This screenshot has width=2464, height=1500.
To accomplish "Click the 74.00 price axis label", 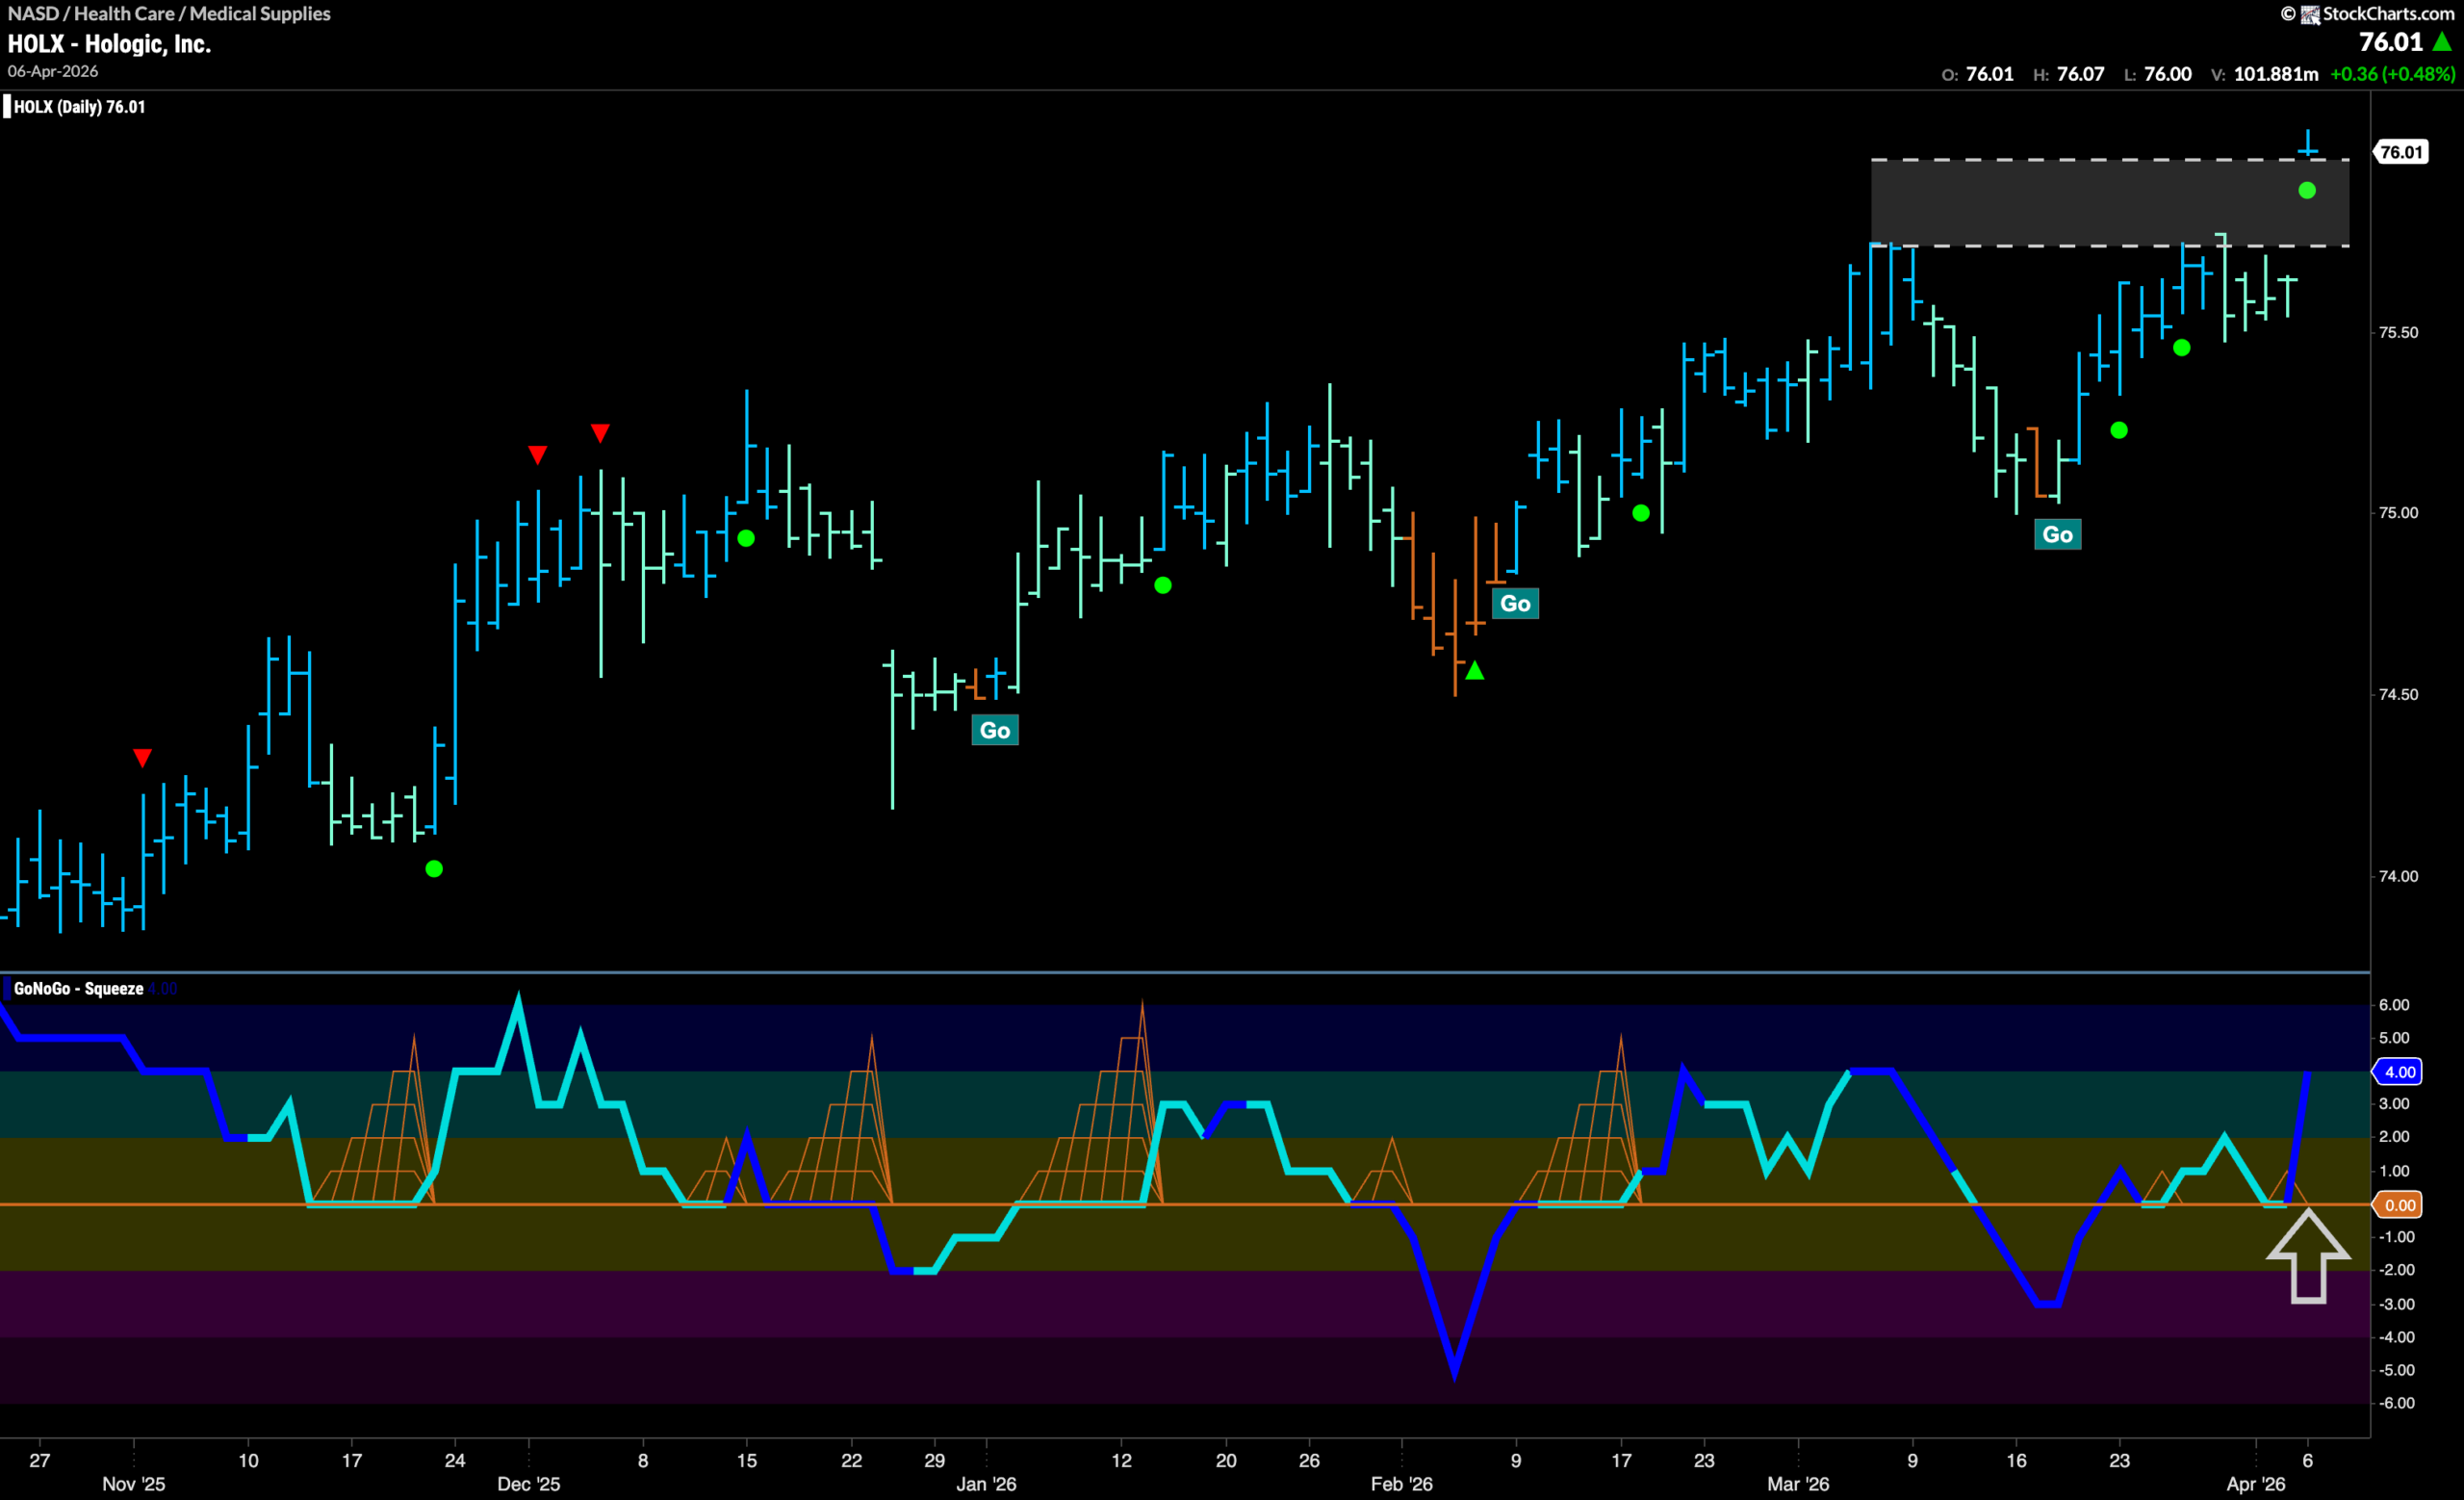I will (x=2398, y=876).
